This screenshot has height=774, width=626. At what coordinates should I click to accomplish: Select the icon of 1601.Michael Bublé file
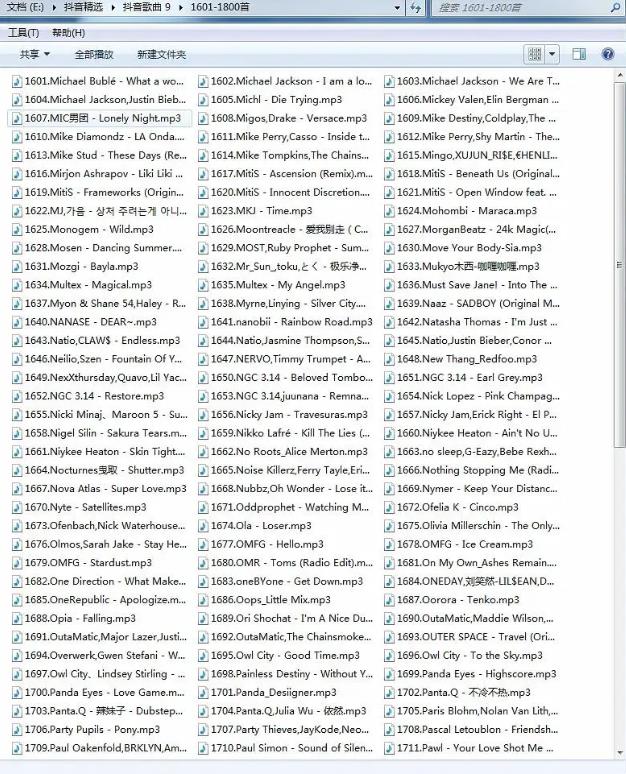coord(17,81)
